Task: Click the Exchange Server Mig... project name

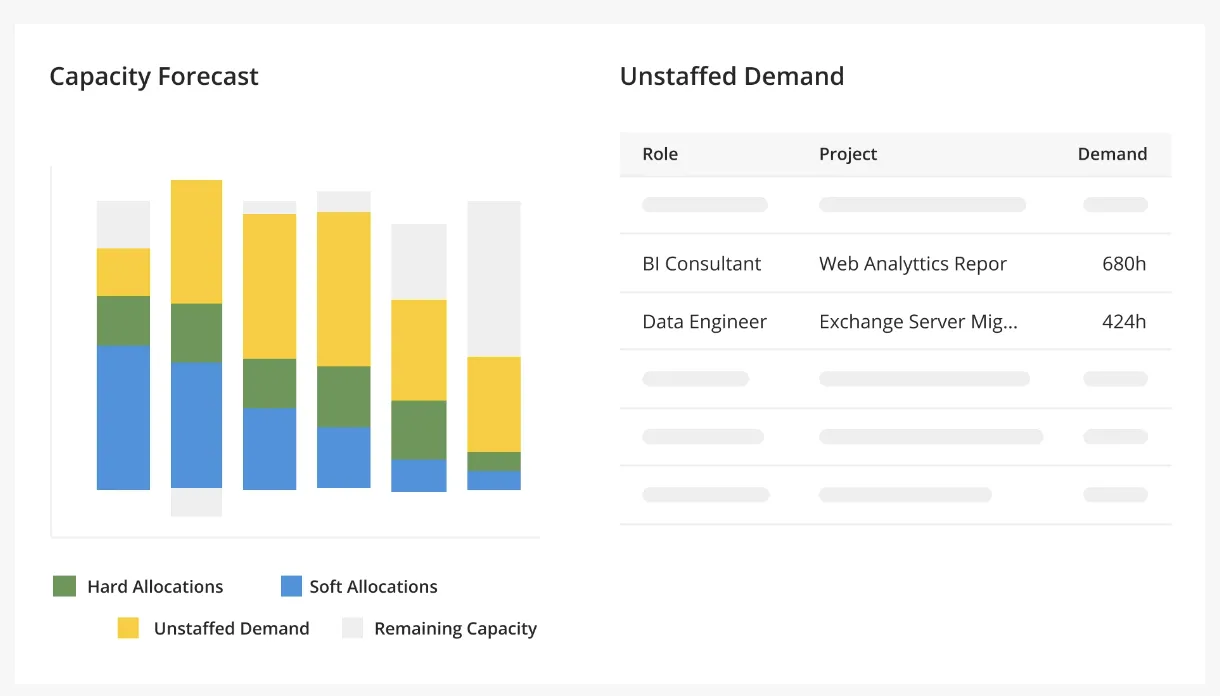Action: [918, 322]
